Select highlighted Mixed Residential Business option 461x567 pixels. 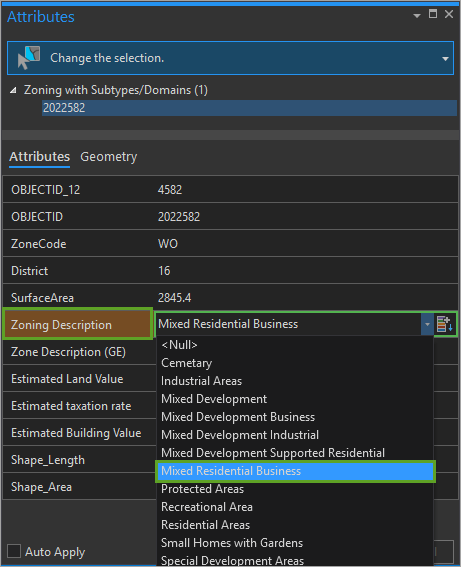coord(295,471)
